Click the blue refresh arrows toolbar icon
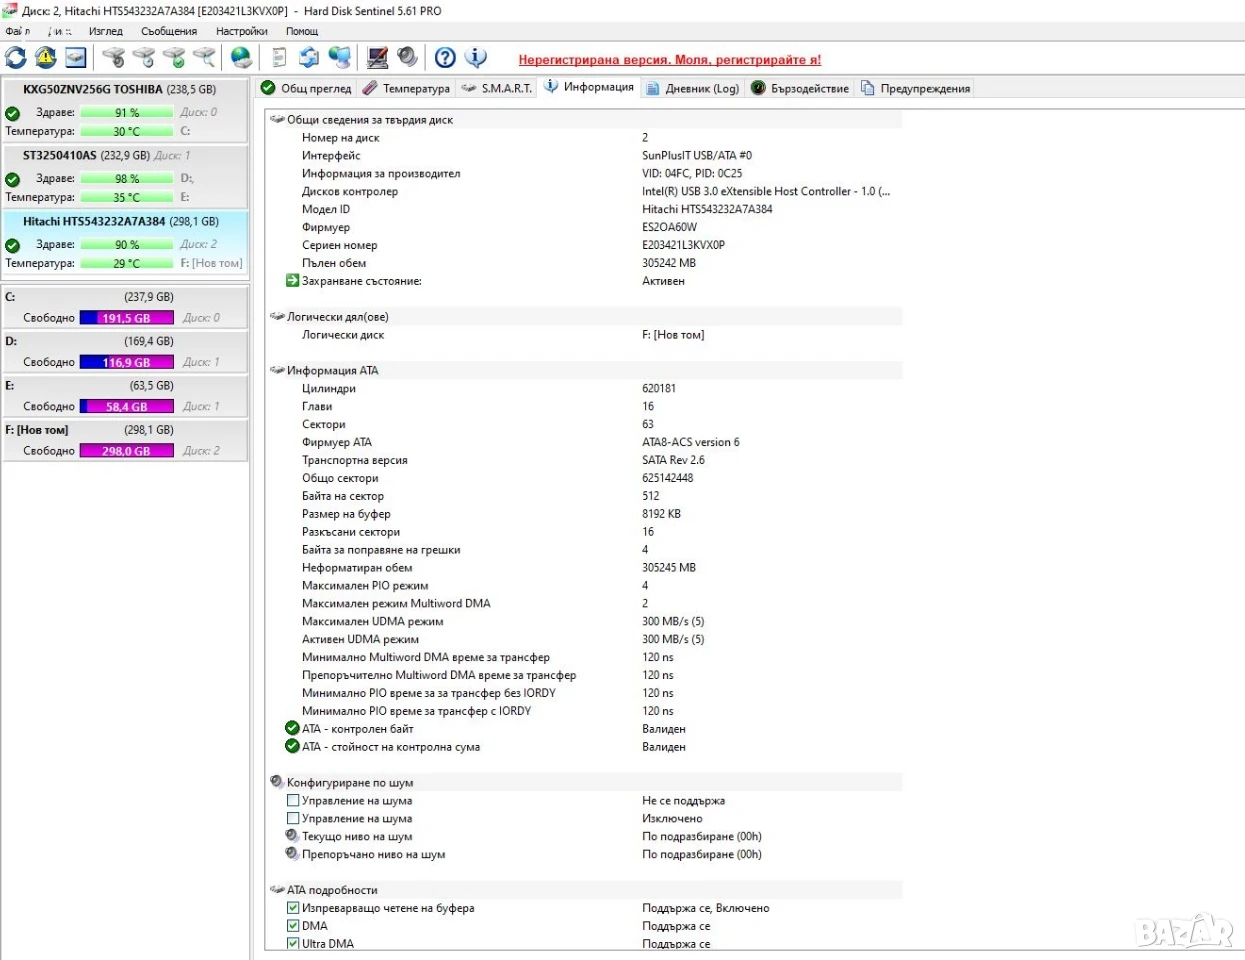Image resolution: width=1245 pixels, height=960 pixels. (x=16, y=57)
